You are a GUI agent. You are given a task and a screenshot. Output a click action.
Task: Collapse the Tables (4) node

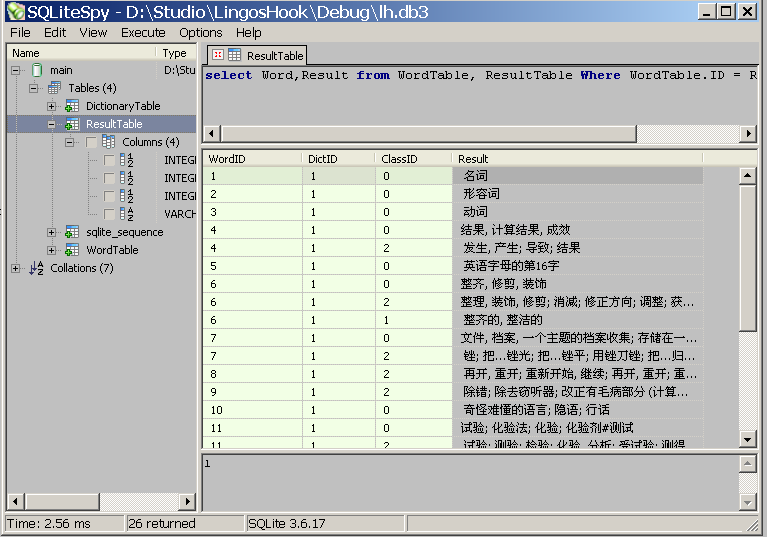(x=33, y=89)
